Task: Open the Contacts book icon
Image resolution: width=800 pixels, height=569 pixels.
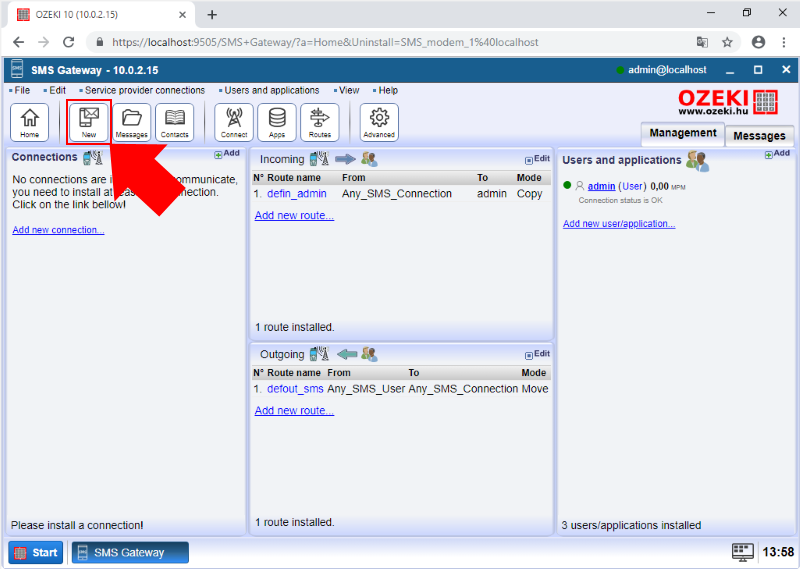Action: 174,122
